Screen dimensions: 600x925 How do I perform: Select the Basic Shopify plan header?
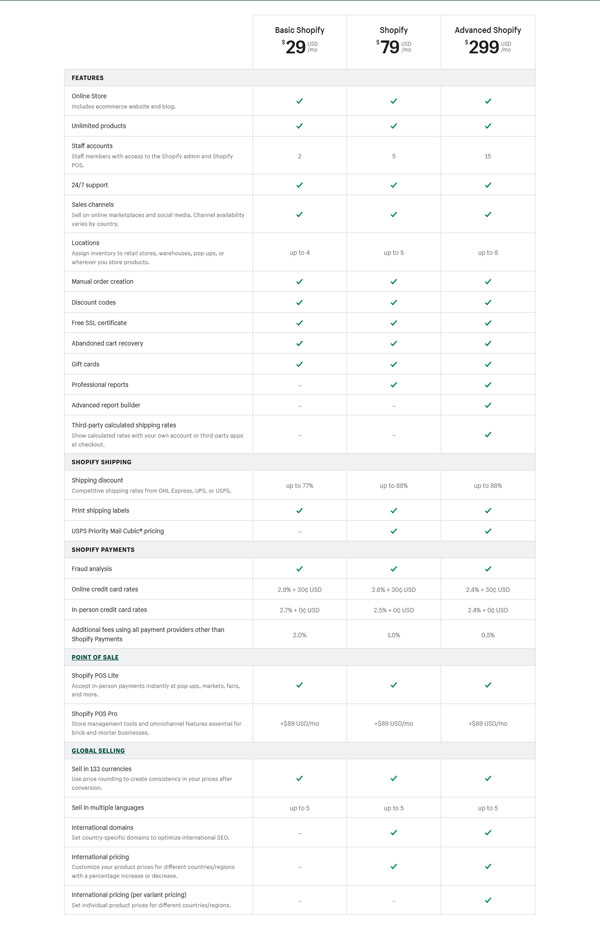click(300, 41)
